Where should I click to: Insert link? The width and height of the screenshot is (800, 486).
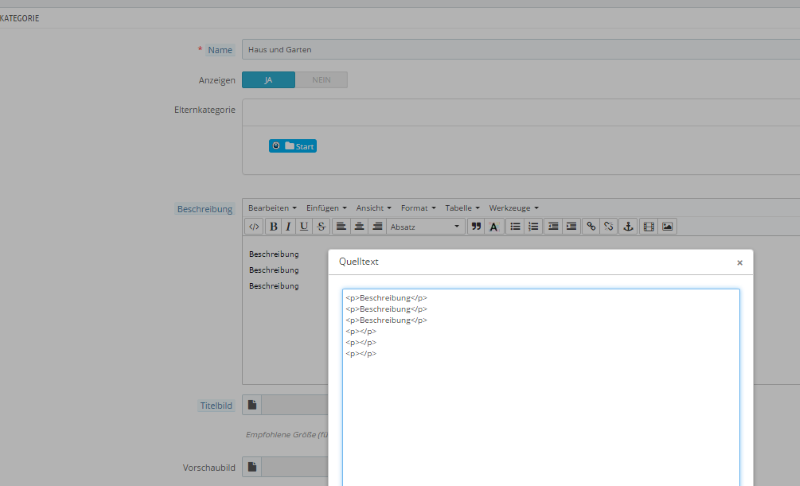tap(591, 227)
